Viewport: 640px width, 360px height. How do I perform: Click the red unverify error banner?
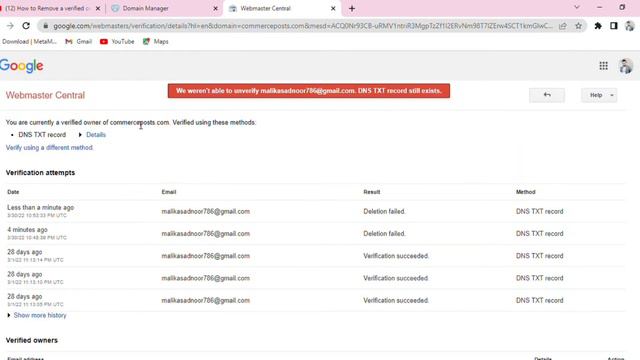point(309,91)
